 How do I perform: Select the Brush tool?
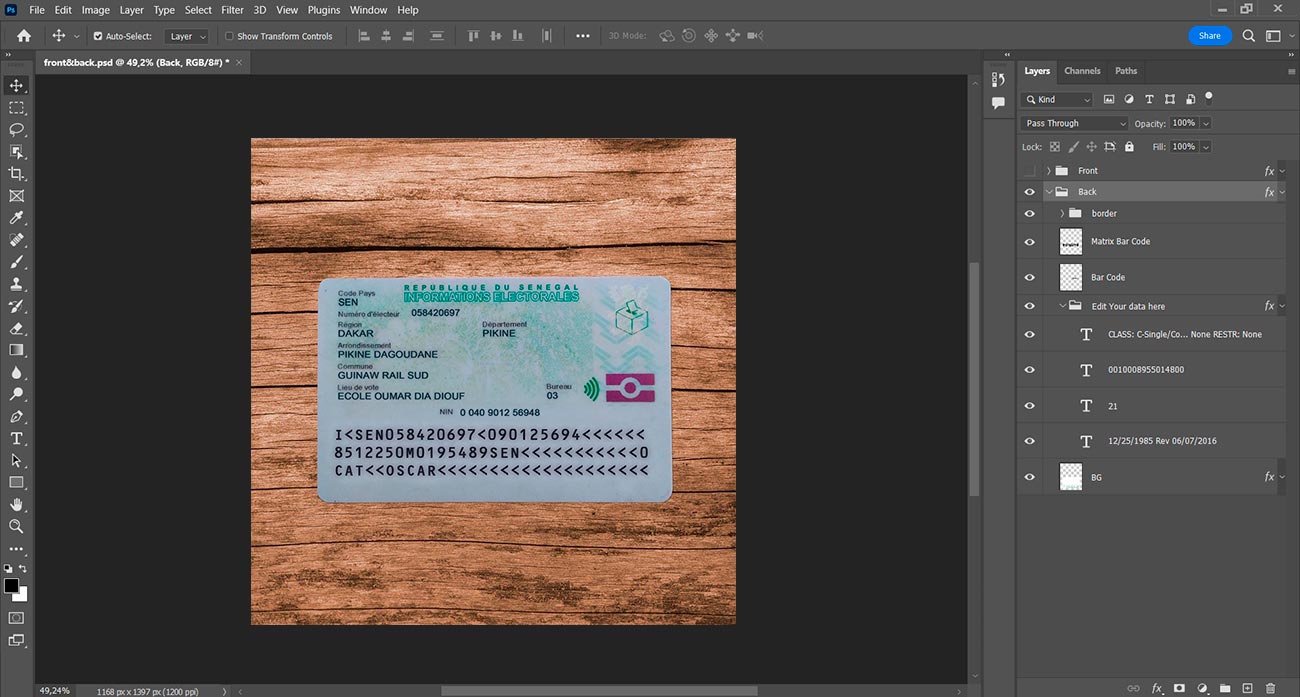tap(16, 262)
